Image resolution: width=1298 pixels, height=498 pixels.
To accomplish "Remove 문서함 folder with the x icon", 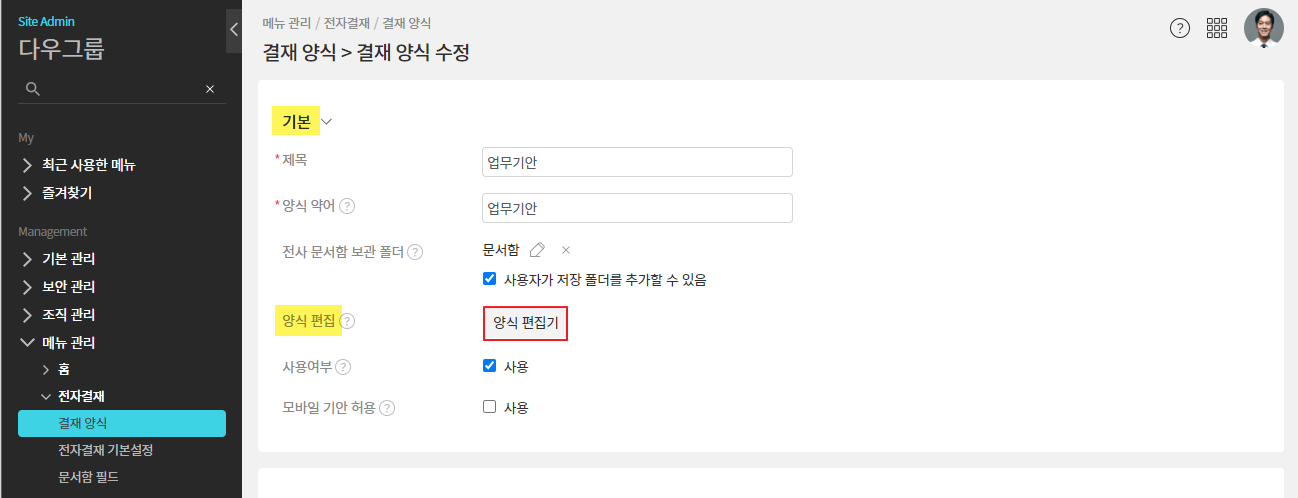I will (x=565, y=250).
